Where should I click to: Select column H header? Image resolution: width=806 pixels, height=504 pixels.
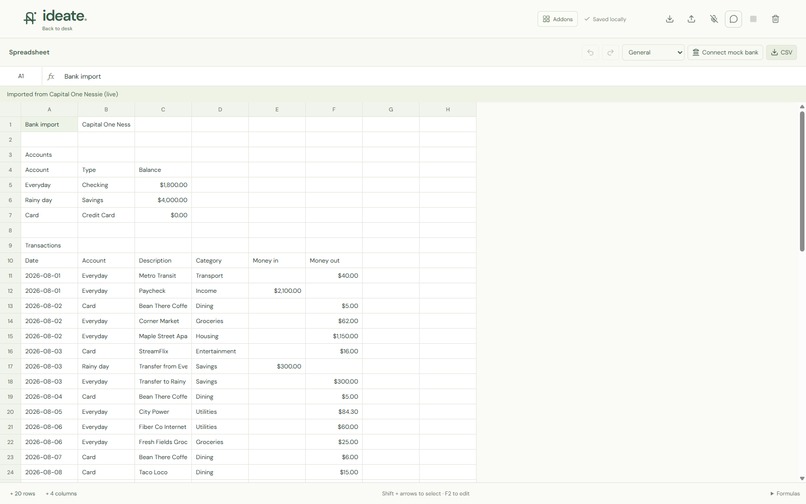[448, 110]
